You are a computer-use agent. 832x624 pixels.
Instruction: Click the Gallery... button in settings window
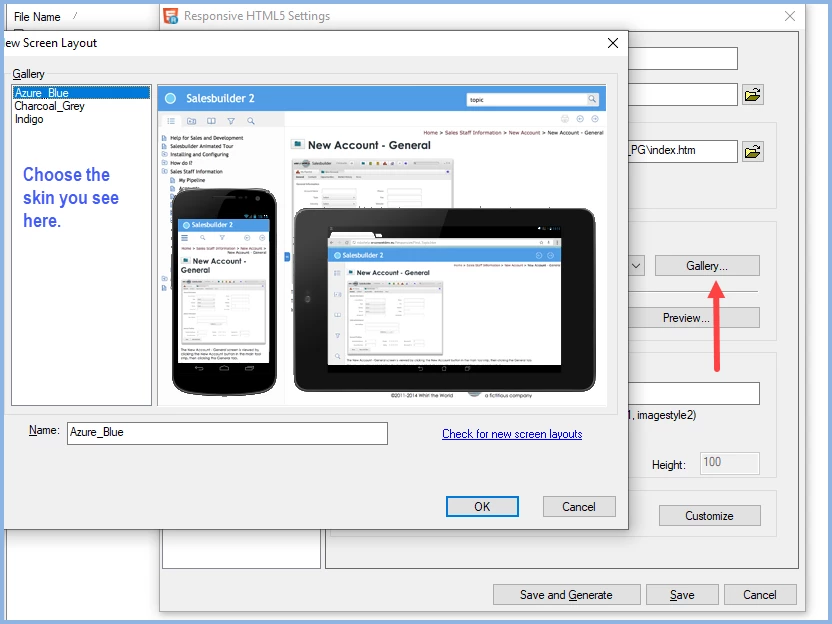(707, 266)
